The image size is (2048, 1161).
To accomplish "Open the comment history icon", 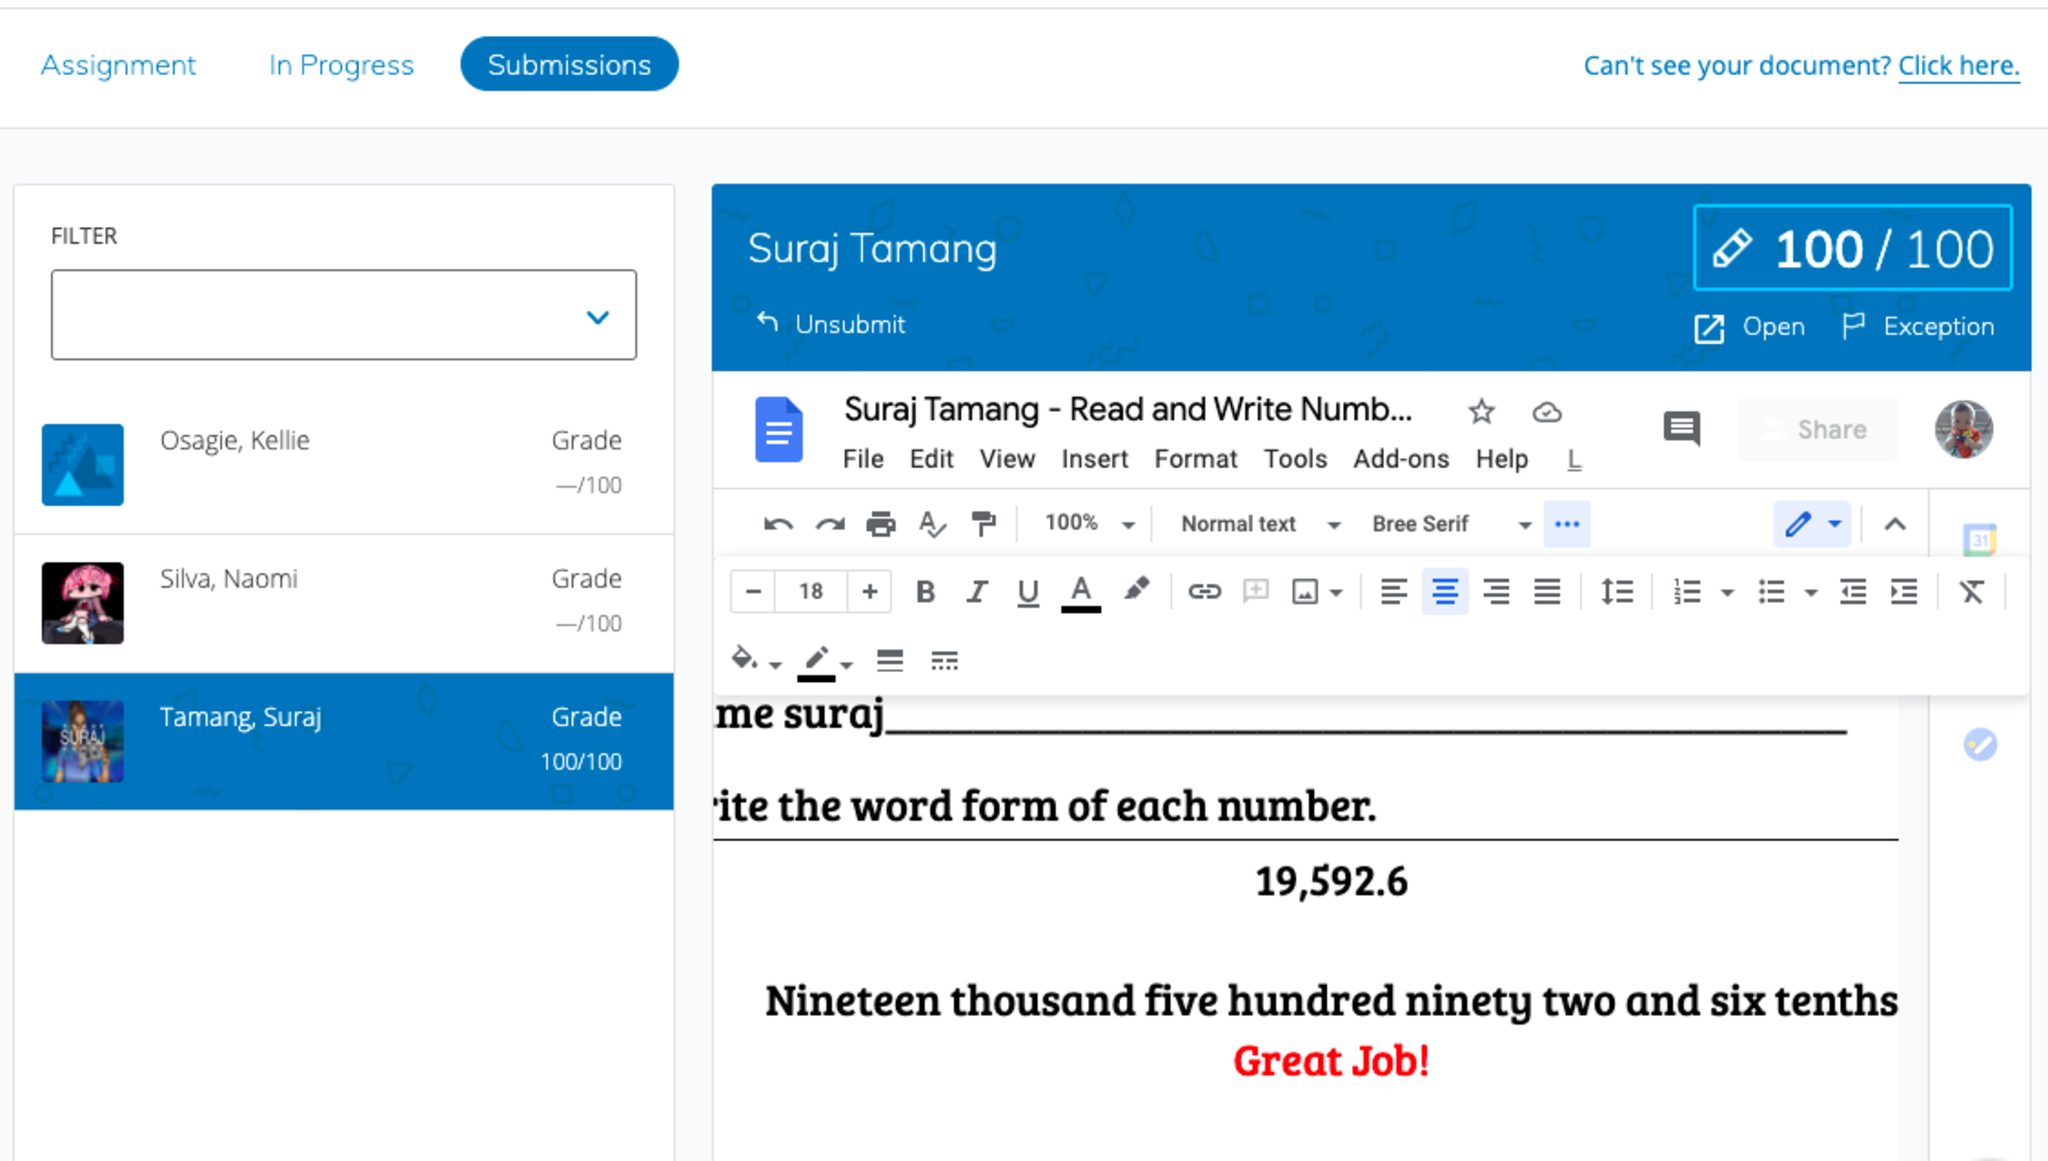I will coord(1681,429).
